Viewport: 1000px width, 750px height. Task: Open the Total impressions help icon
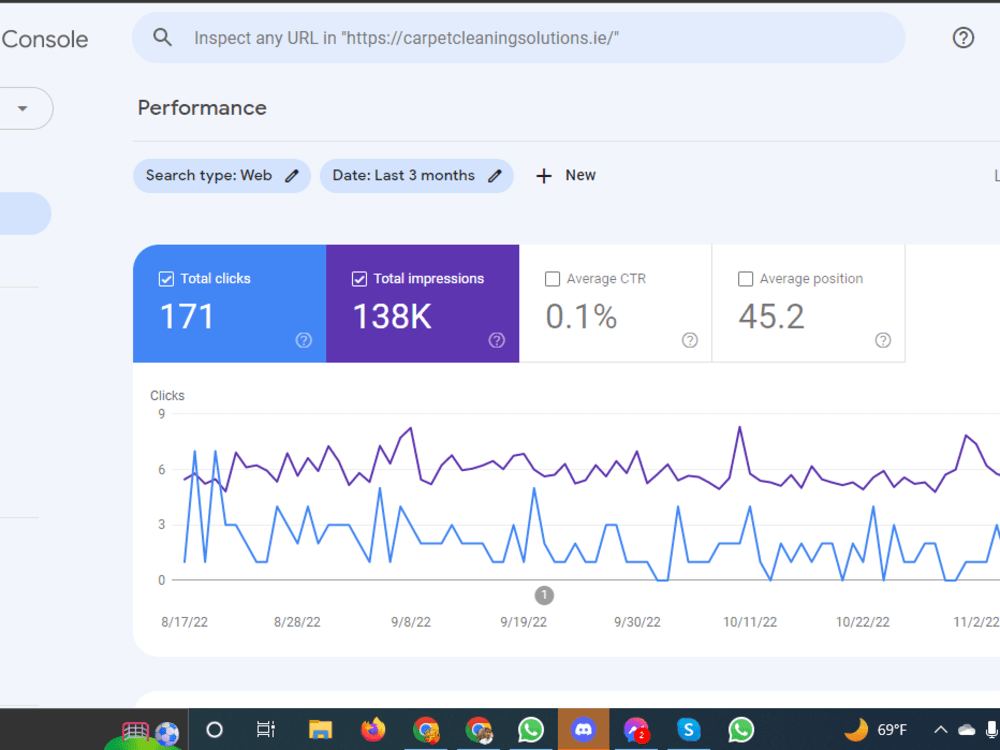pos(497,340)
